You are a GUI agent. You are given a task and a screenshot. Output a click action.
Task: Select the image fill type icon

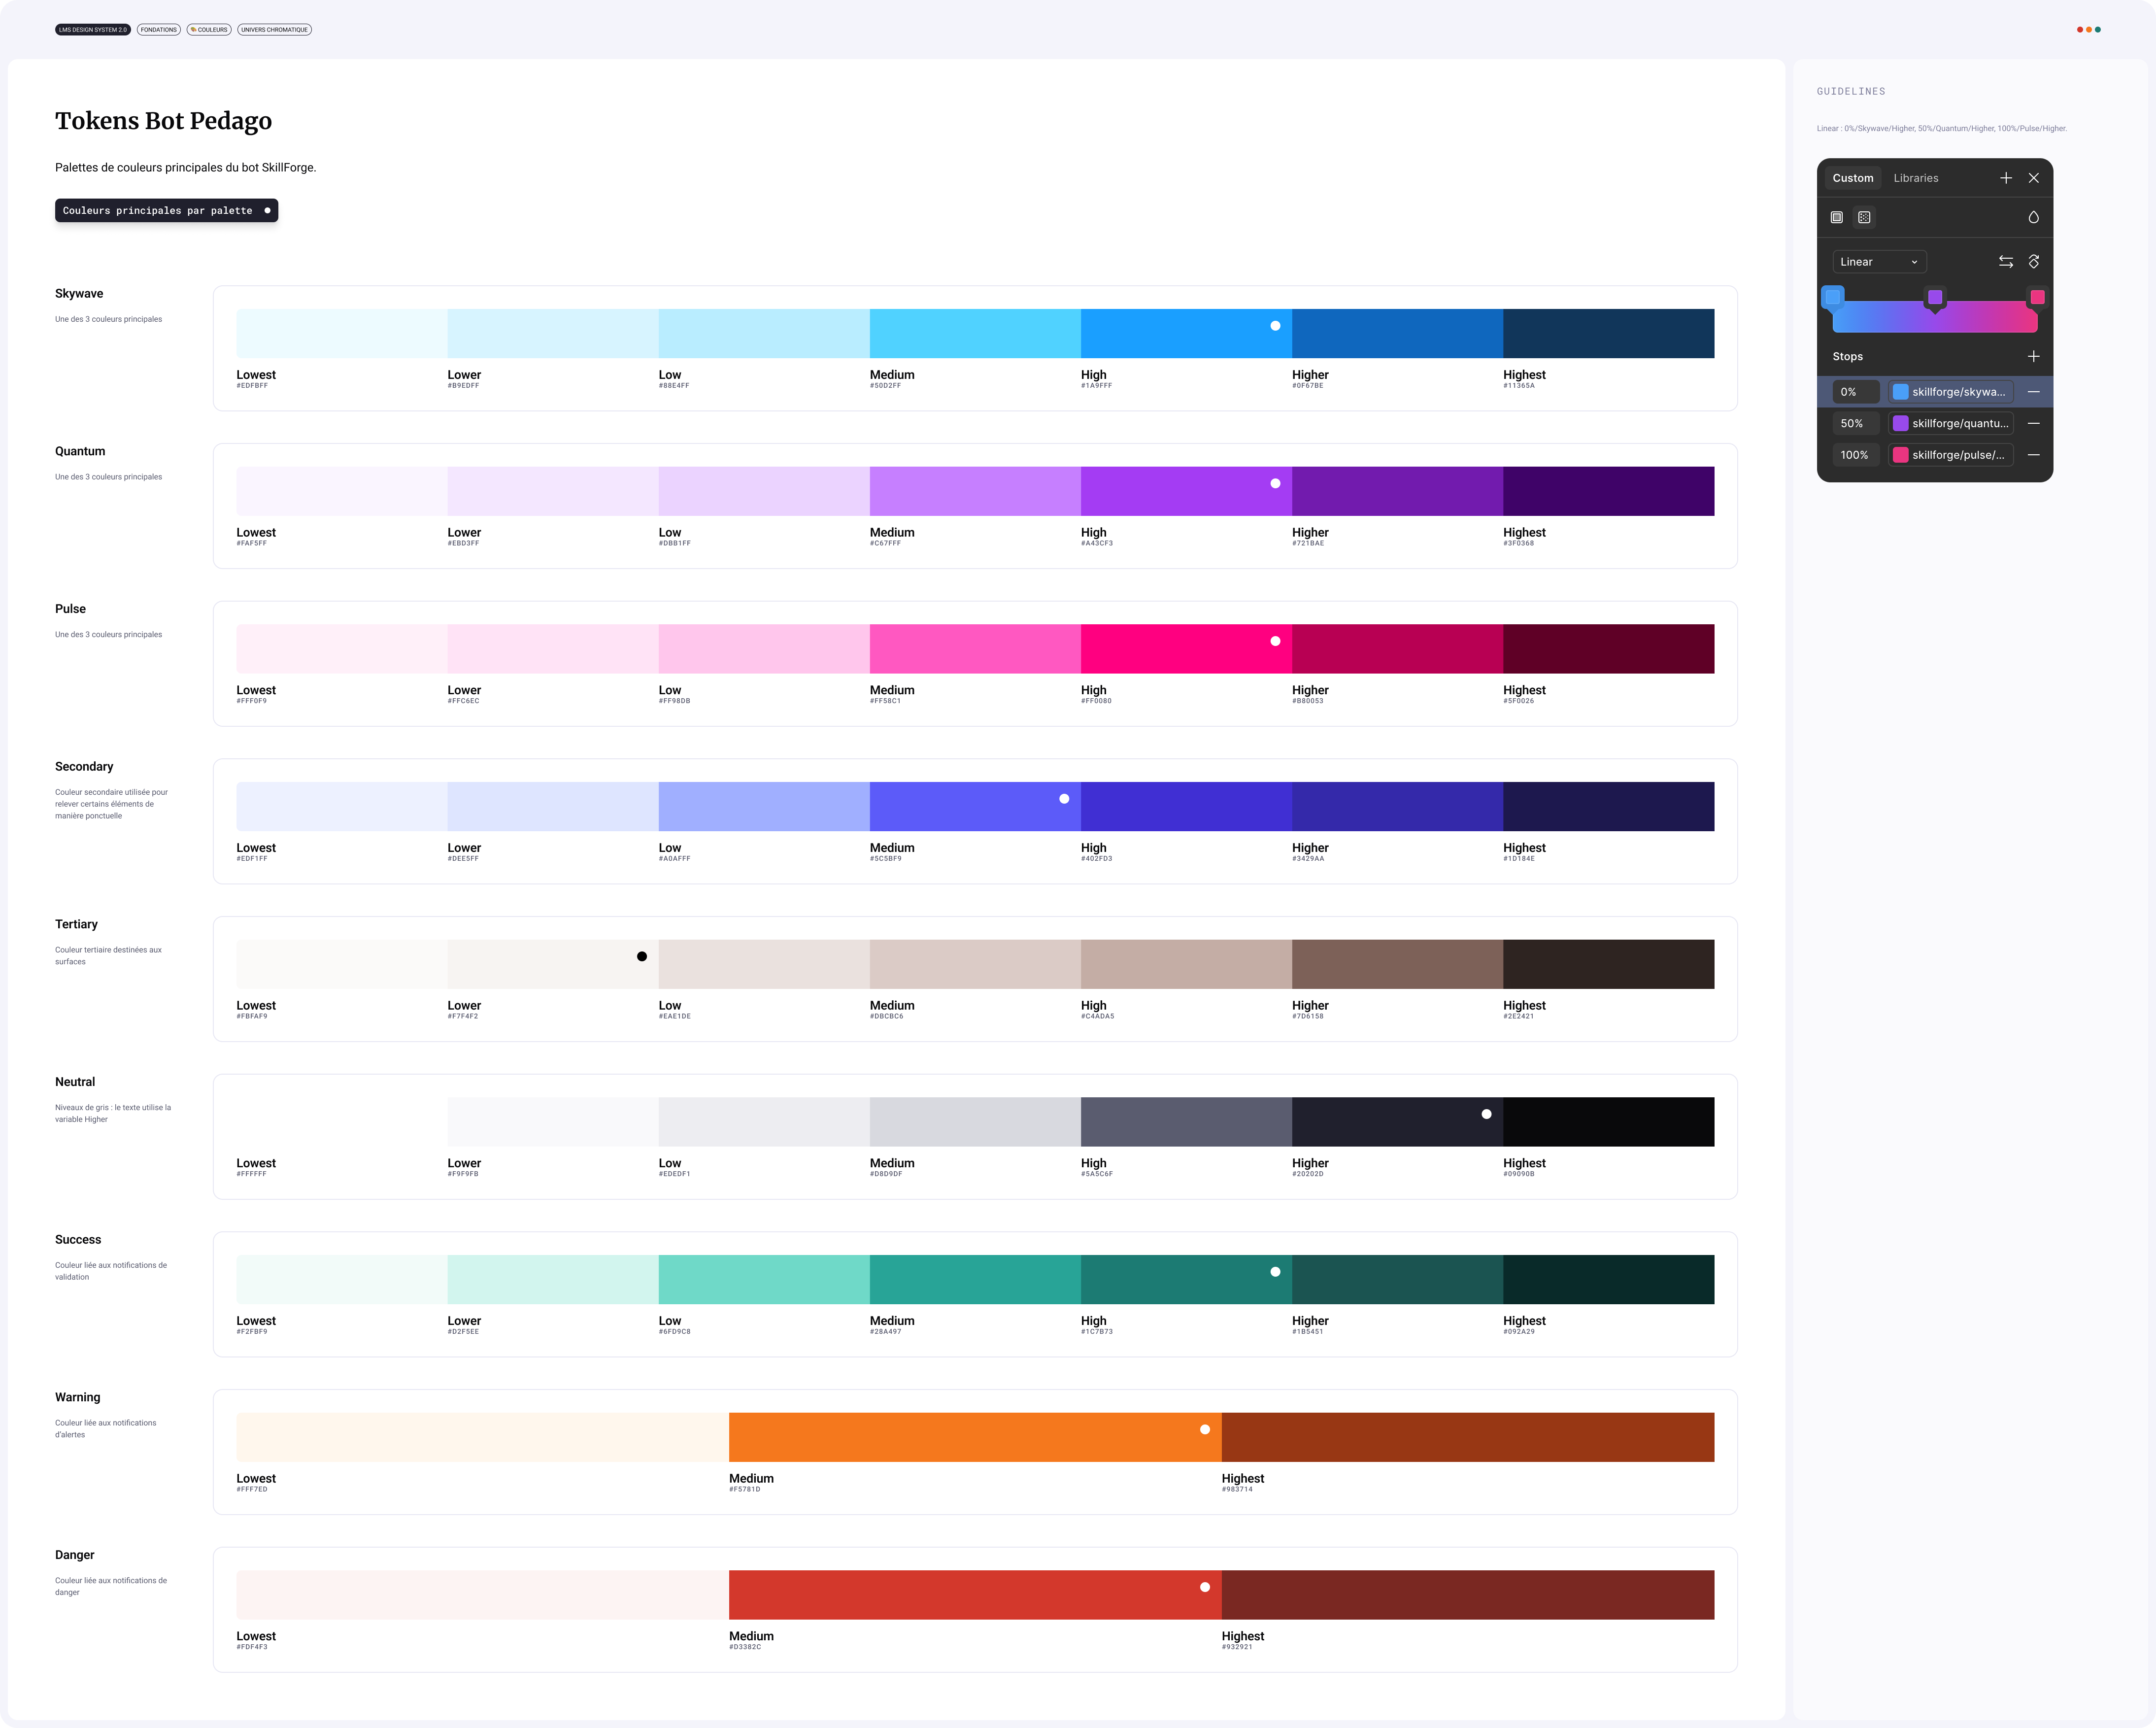pos(1864,217)
